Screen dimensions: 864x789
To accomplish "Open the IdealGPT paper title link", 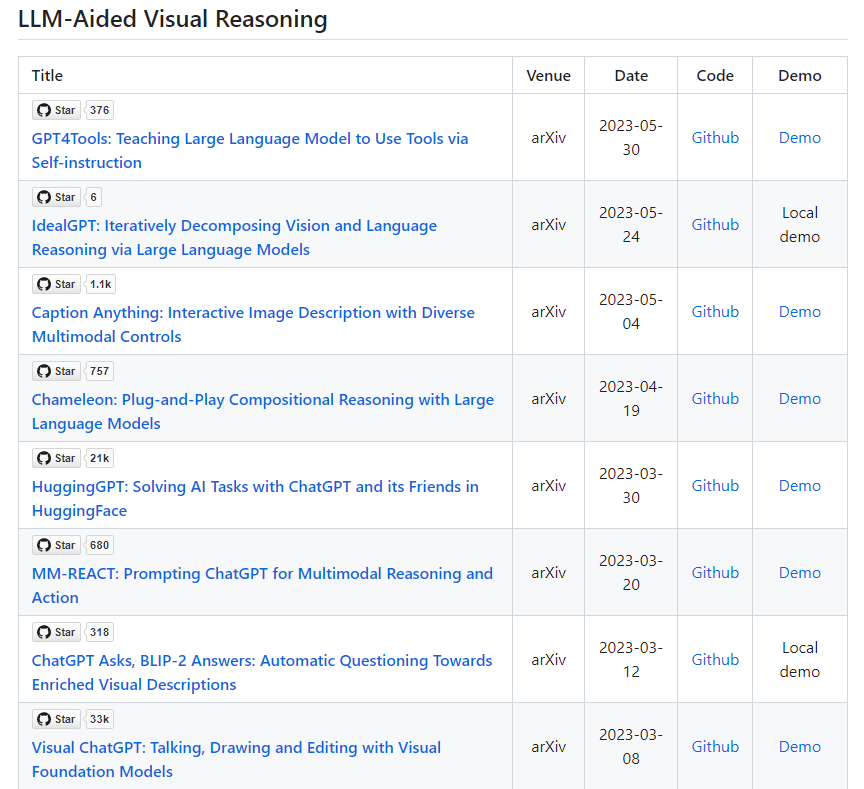I will click(x=234, y=237).
